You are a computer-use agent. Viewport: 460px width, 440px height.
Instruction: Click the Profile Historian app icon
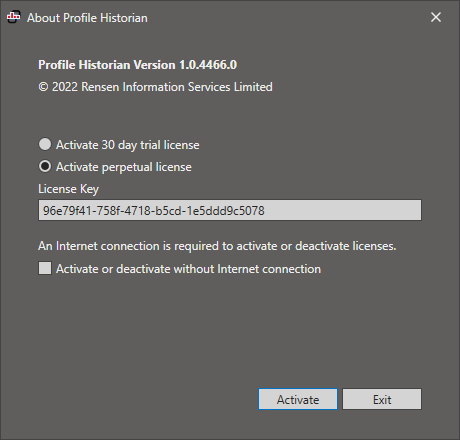pyautogui.click(x=14, y=17)
